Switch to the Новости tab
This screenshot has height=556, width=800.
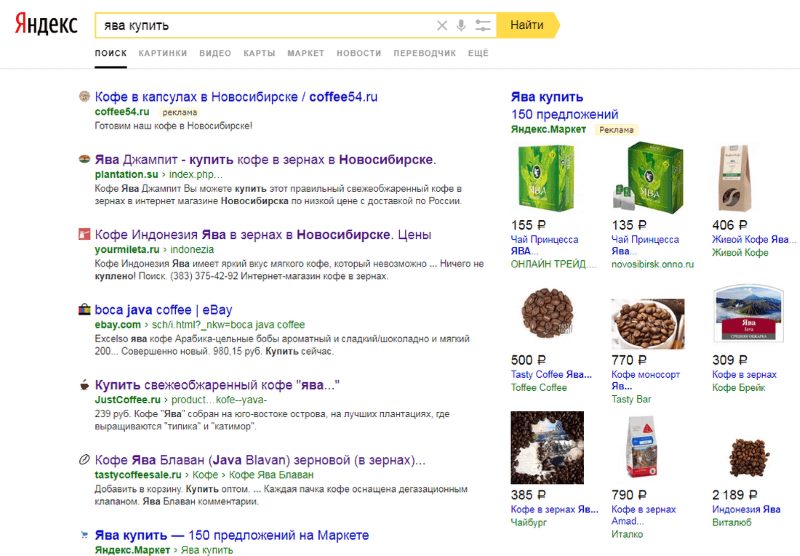(359, 53)
